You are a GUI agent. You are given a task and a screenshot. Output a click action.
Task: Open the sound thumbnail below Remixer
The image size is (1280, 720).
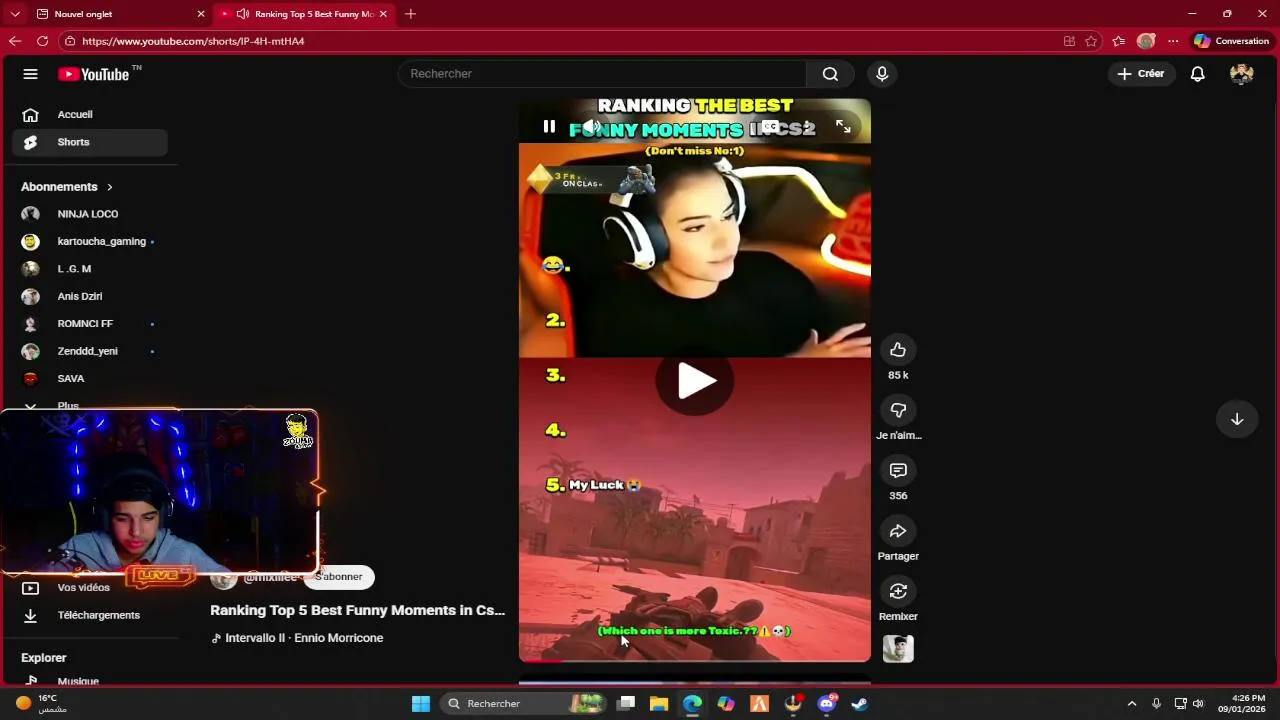point(898,649)
